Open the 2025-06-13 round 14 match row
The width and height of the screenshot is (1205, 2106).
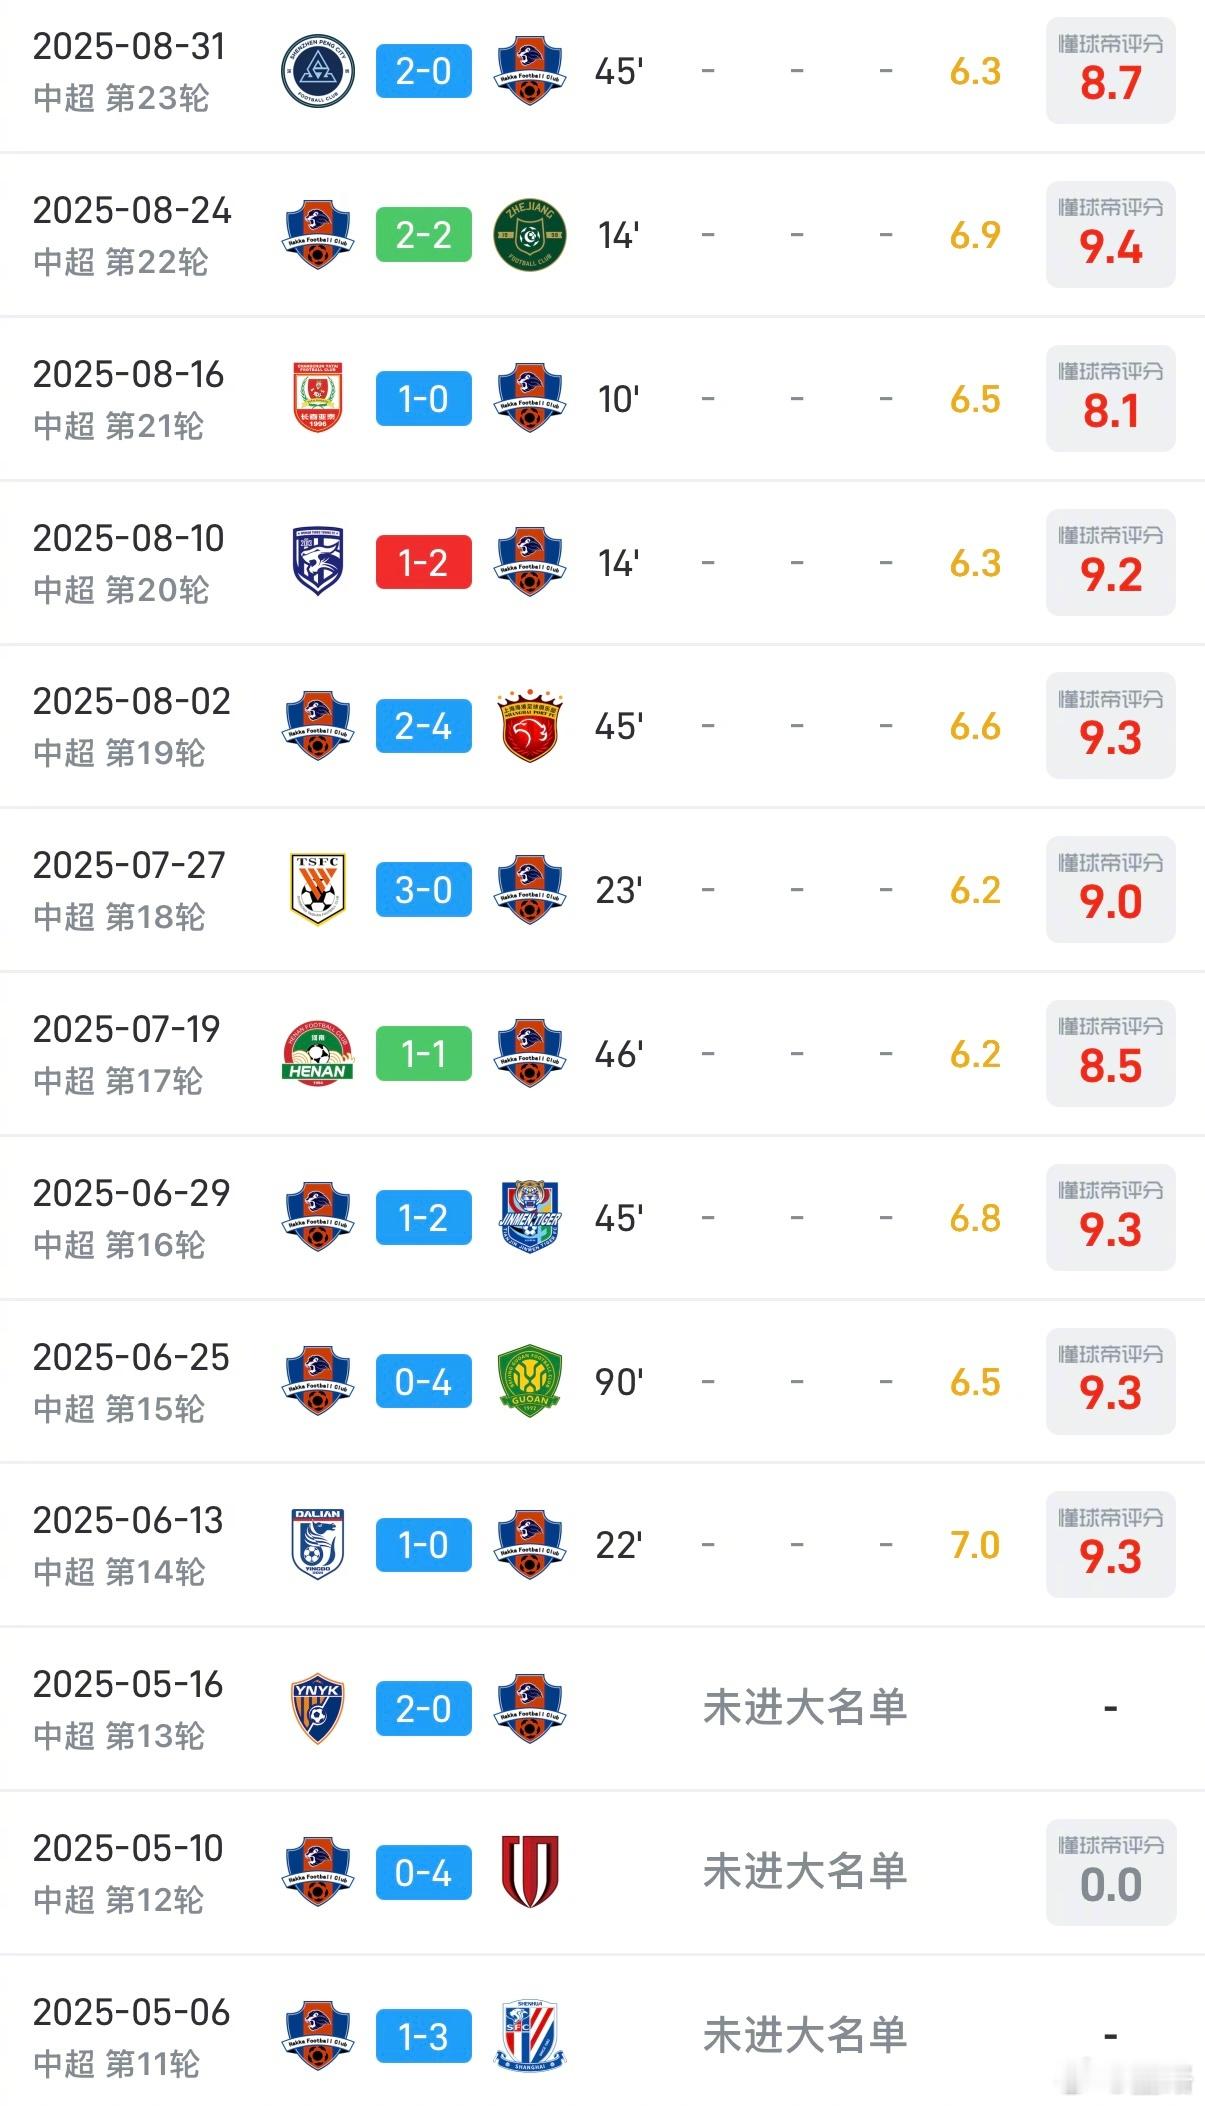(x=602, y=1545)
